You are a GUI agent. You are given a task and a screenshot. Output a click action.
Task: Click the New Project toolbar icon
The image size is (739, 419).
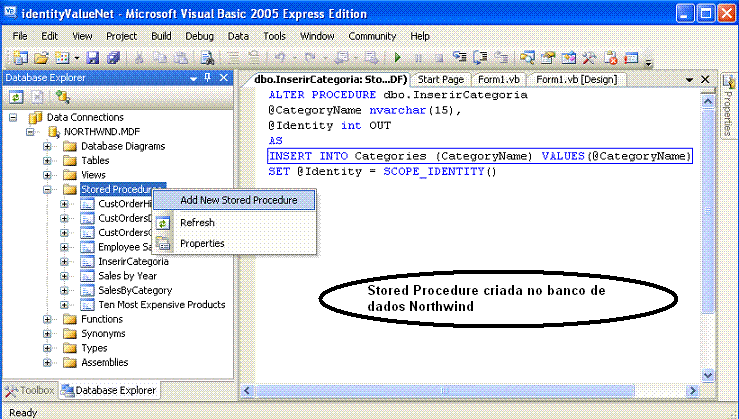[x=20, y=58]
